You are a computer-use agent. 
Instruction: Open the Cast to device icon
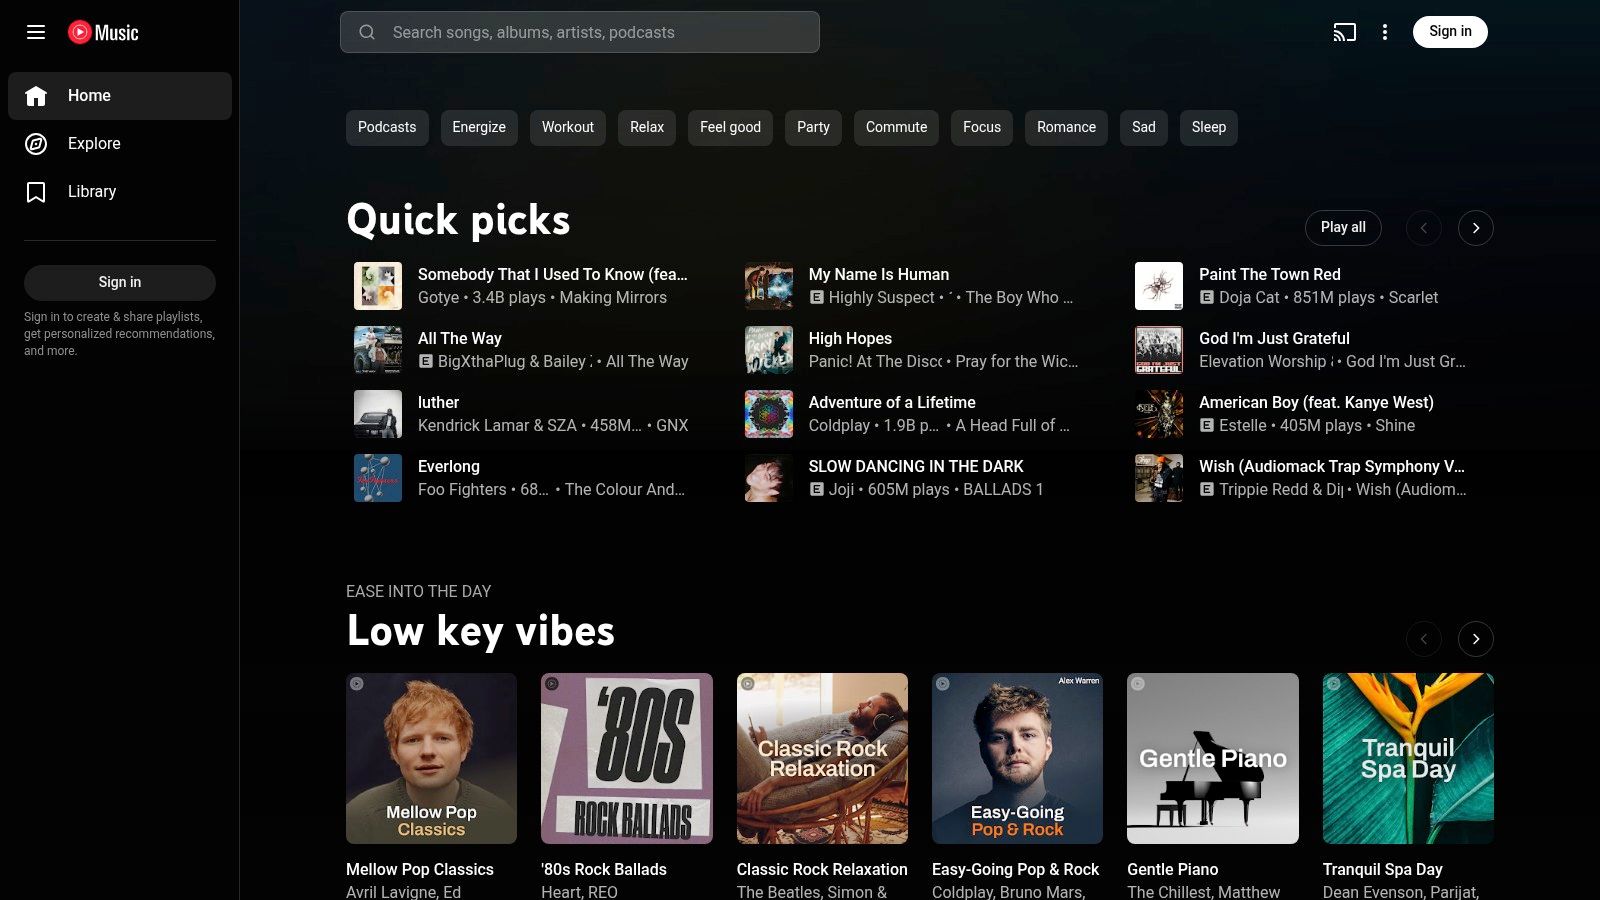tap(1344, 32)
